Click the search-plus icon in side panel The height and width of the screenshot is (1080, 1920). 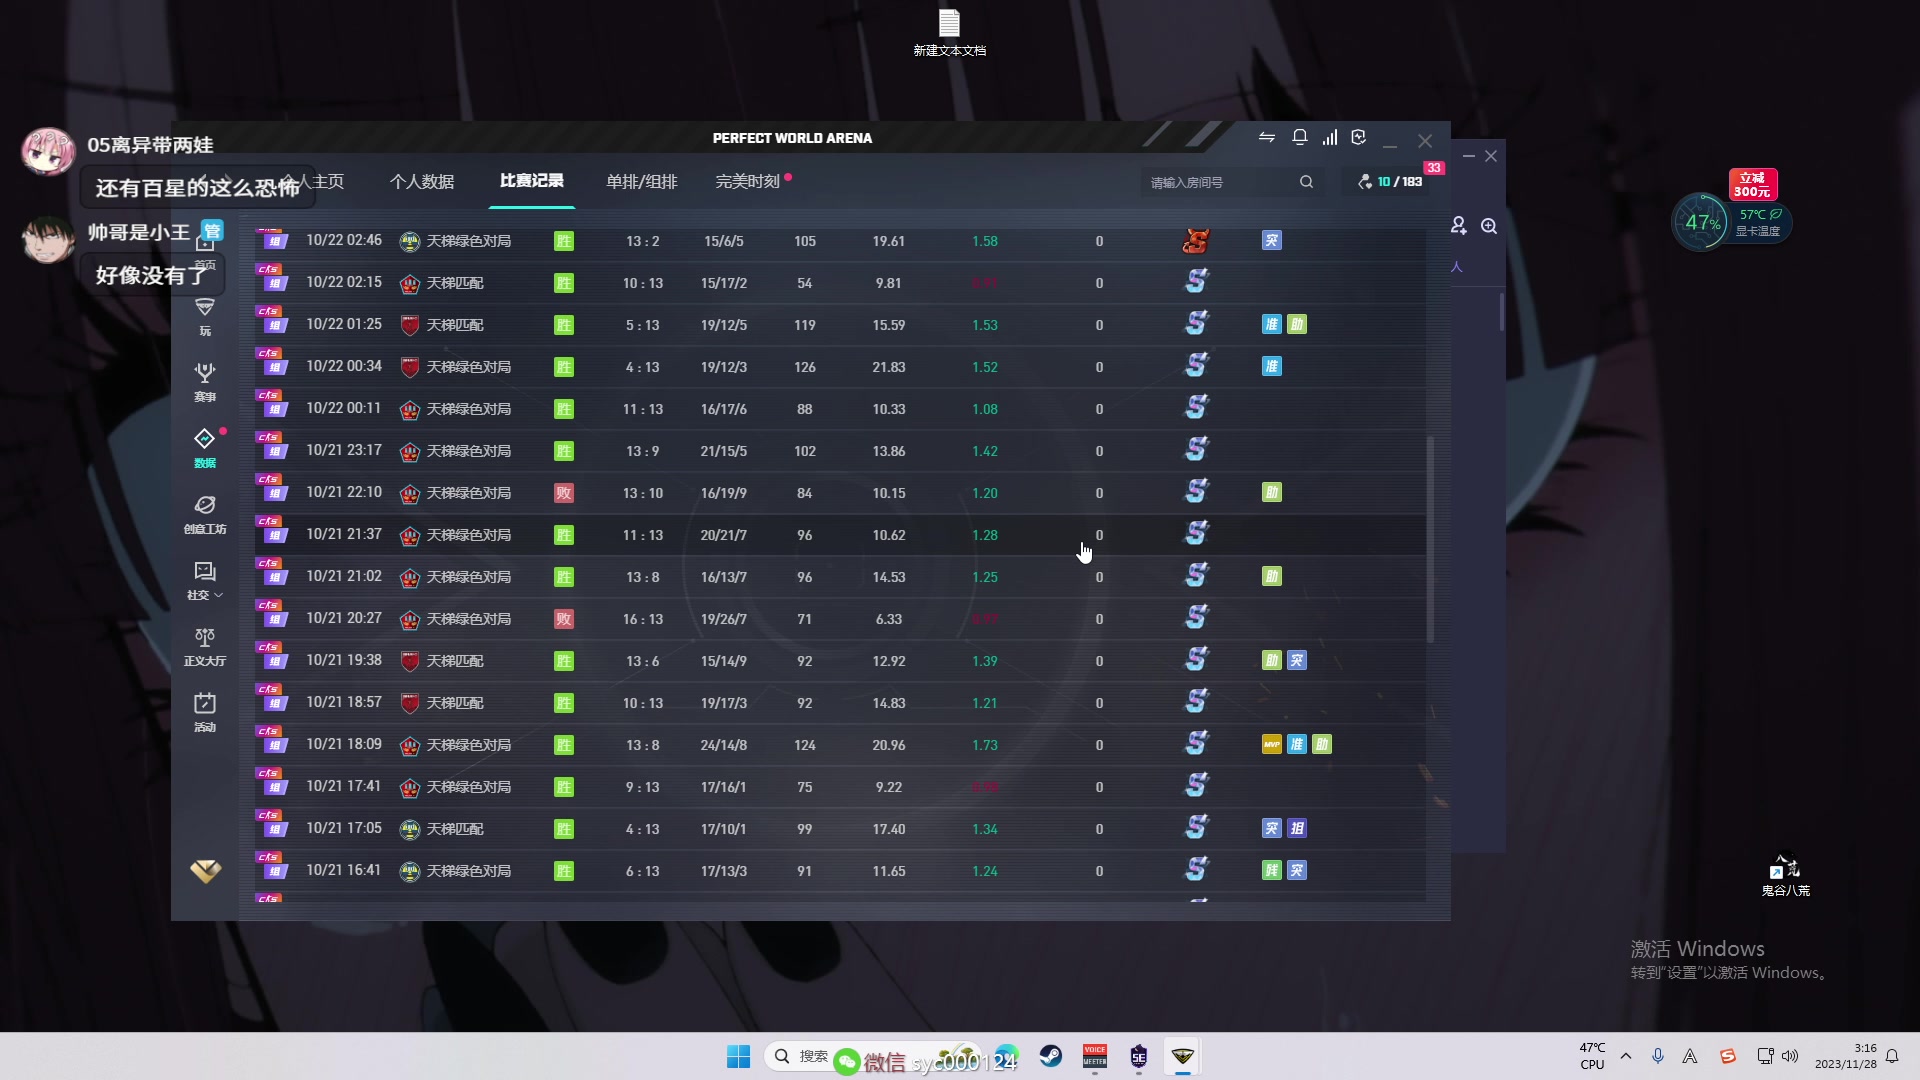[1489, 226]
